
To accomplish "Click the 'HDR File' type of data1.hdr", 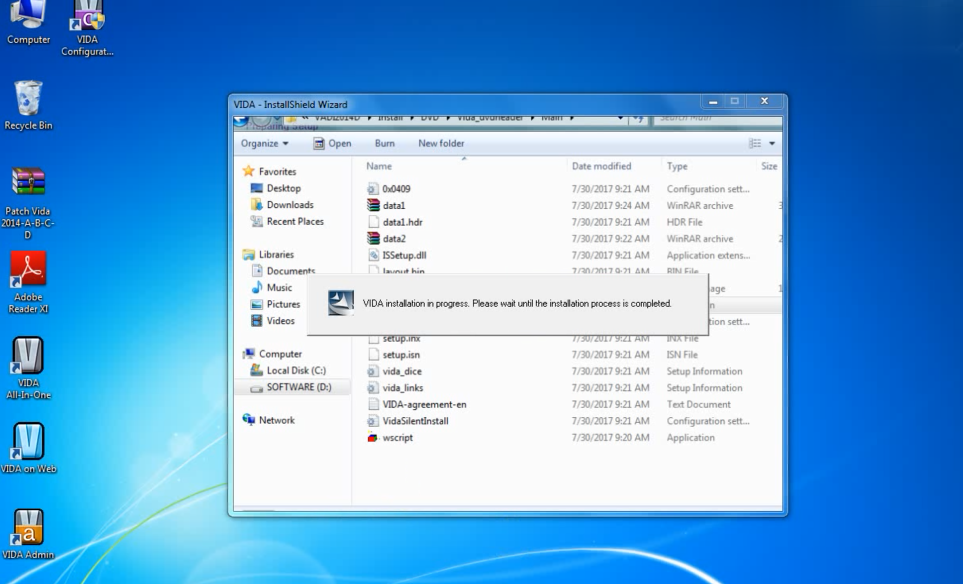I will [x=685, y=222].
